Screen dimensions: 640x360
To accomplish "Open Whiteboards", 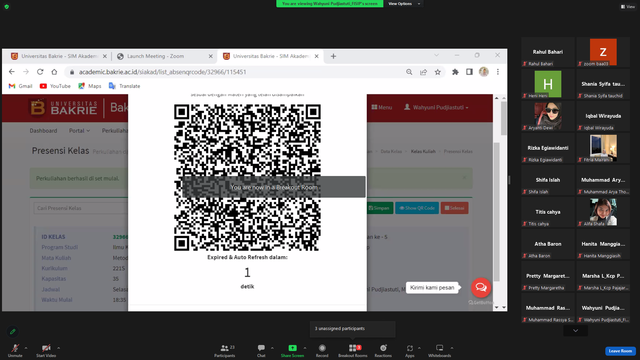I will pyautogui.click(x=440, y=350).
